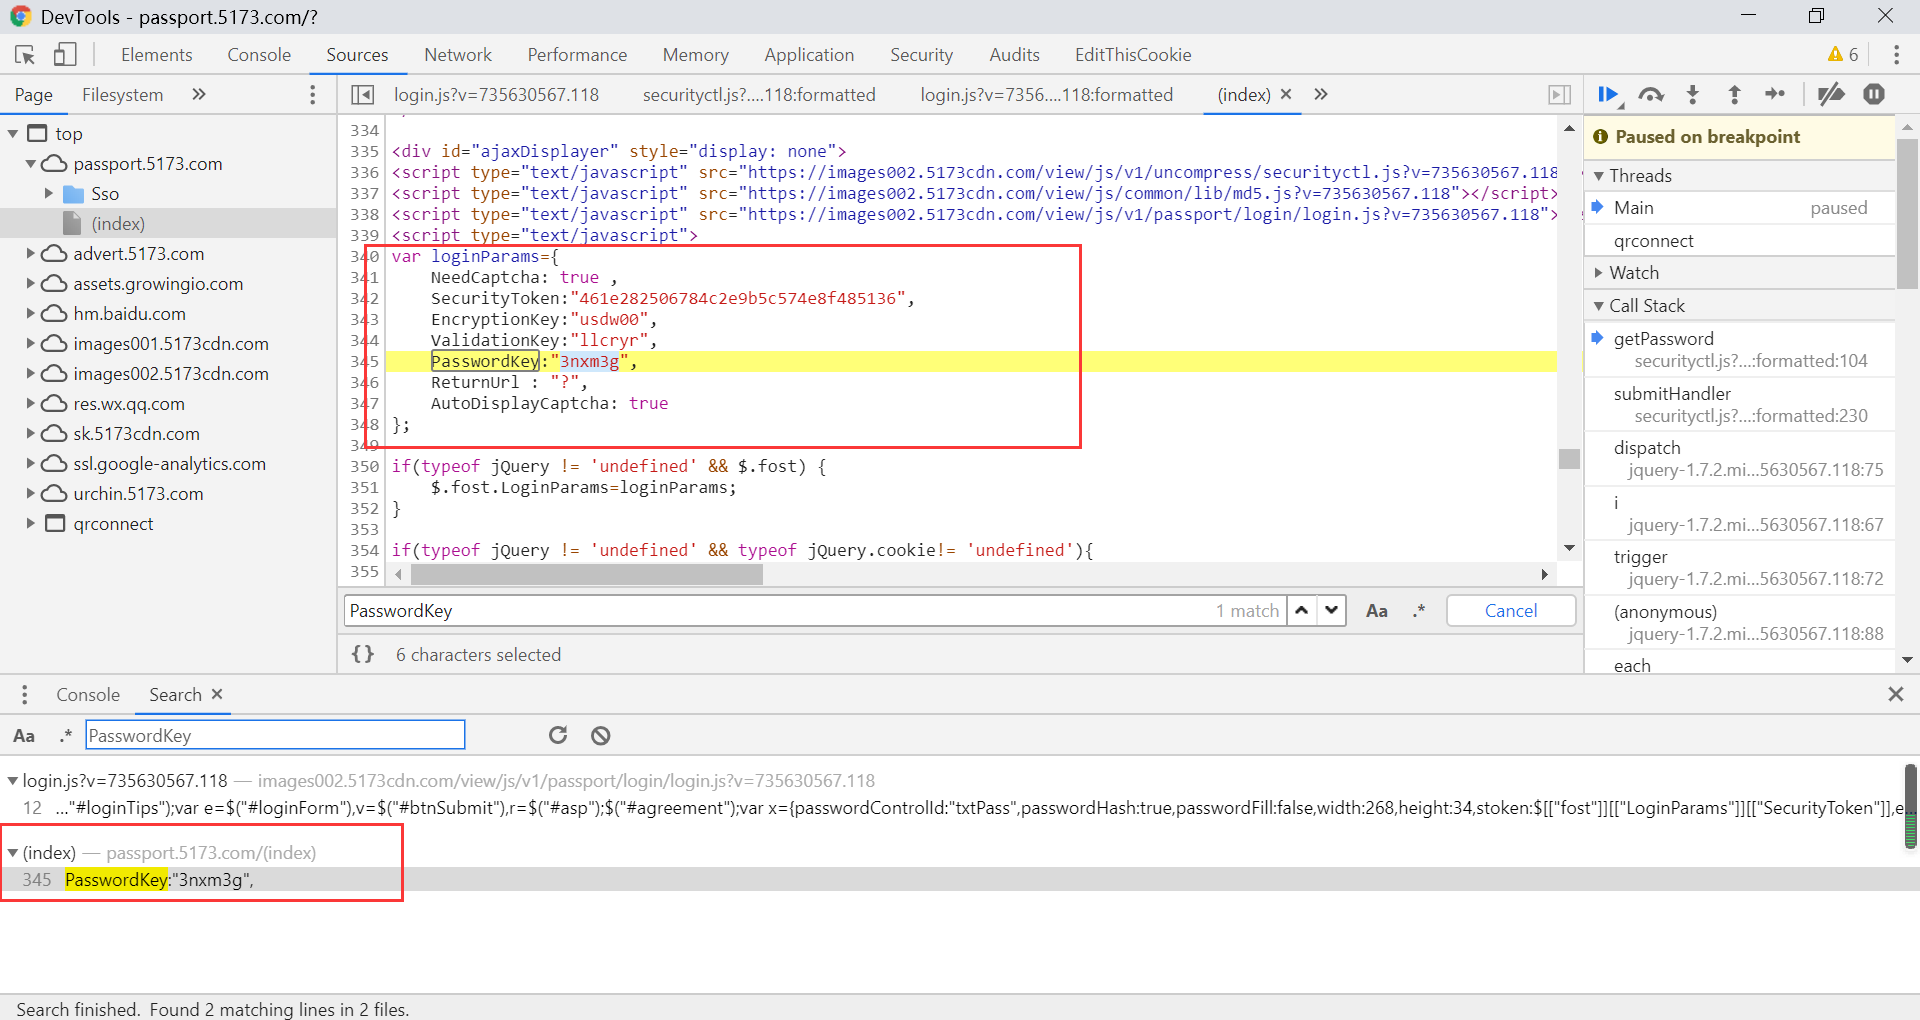This screenshot has width=1920, height=1020.
Task: Show more open editor tabs
Action: coord(1321,94)
